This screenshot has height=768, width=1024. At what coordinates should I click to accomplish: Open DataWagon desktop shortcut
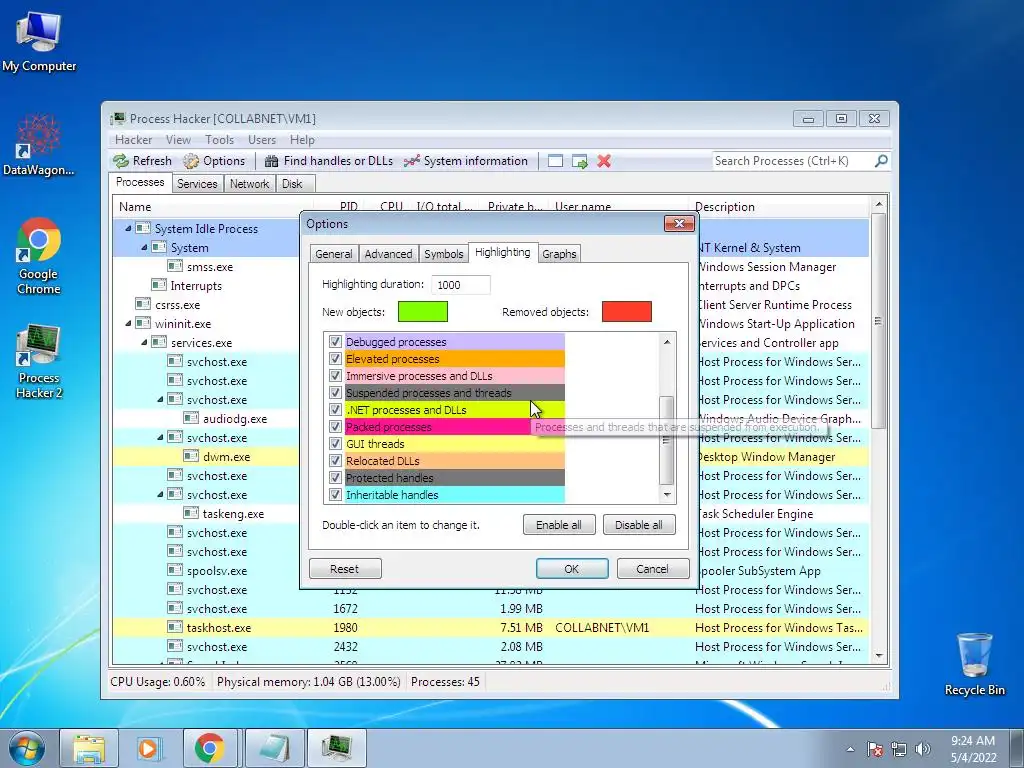coord(39,145)
